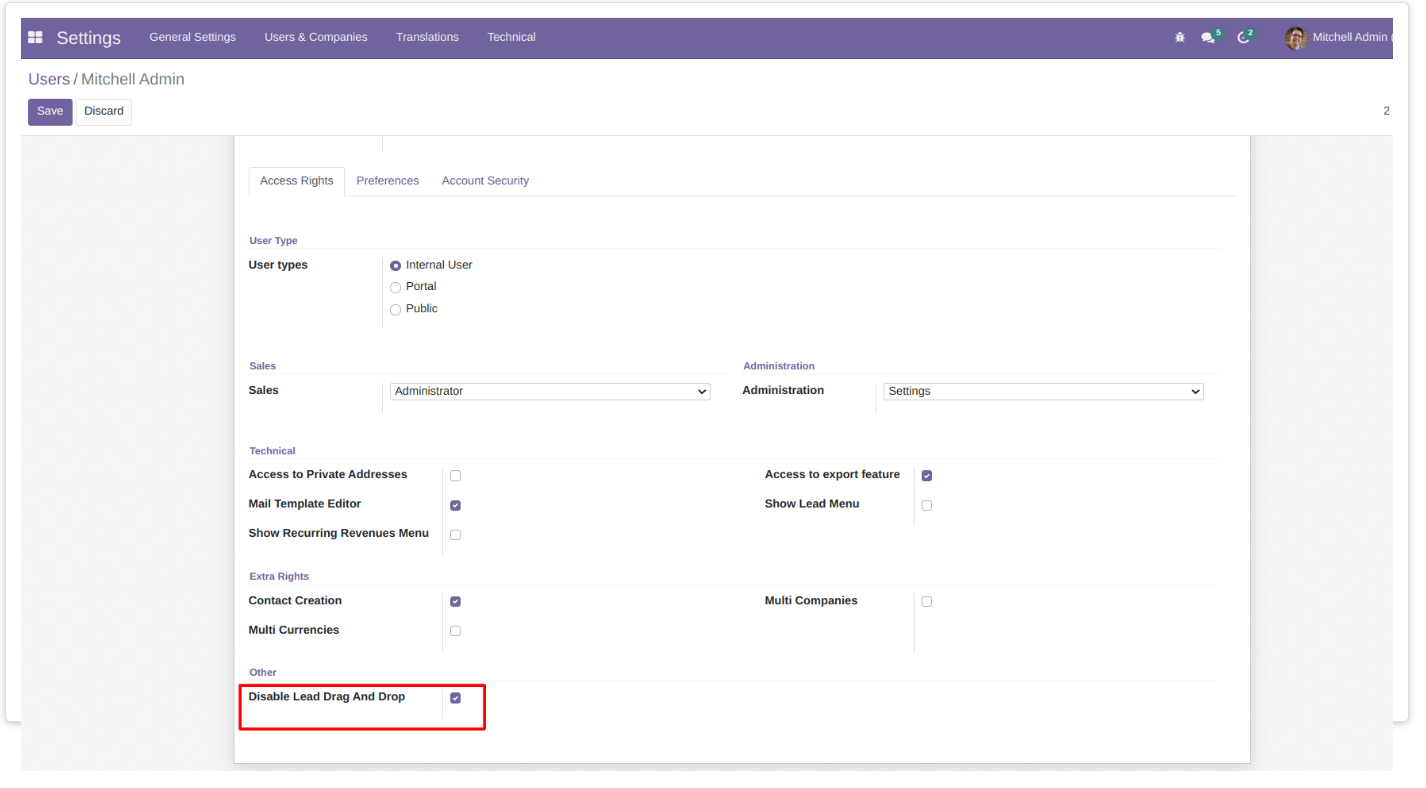Click the Mail Template Editor label
Image resolution: width=1426 pixels, height=788 pixels.
tap(305, 504)
